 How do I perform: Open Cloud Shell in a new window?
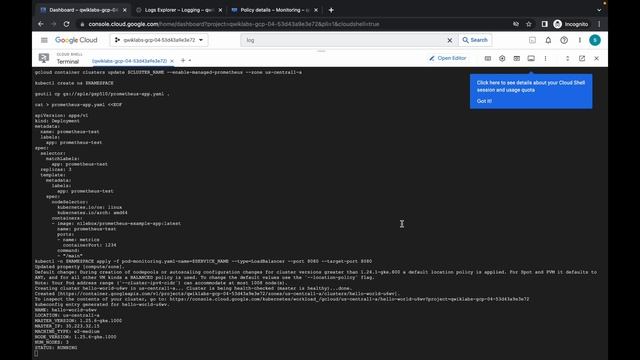[x=582, y=58]
